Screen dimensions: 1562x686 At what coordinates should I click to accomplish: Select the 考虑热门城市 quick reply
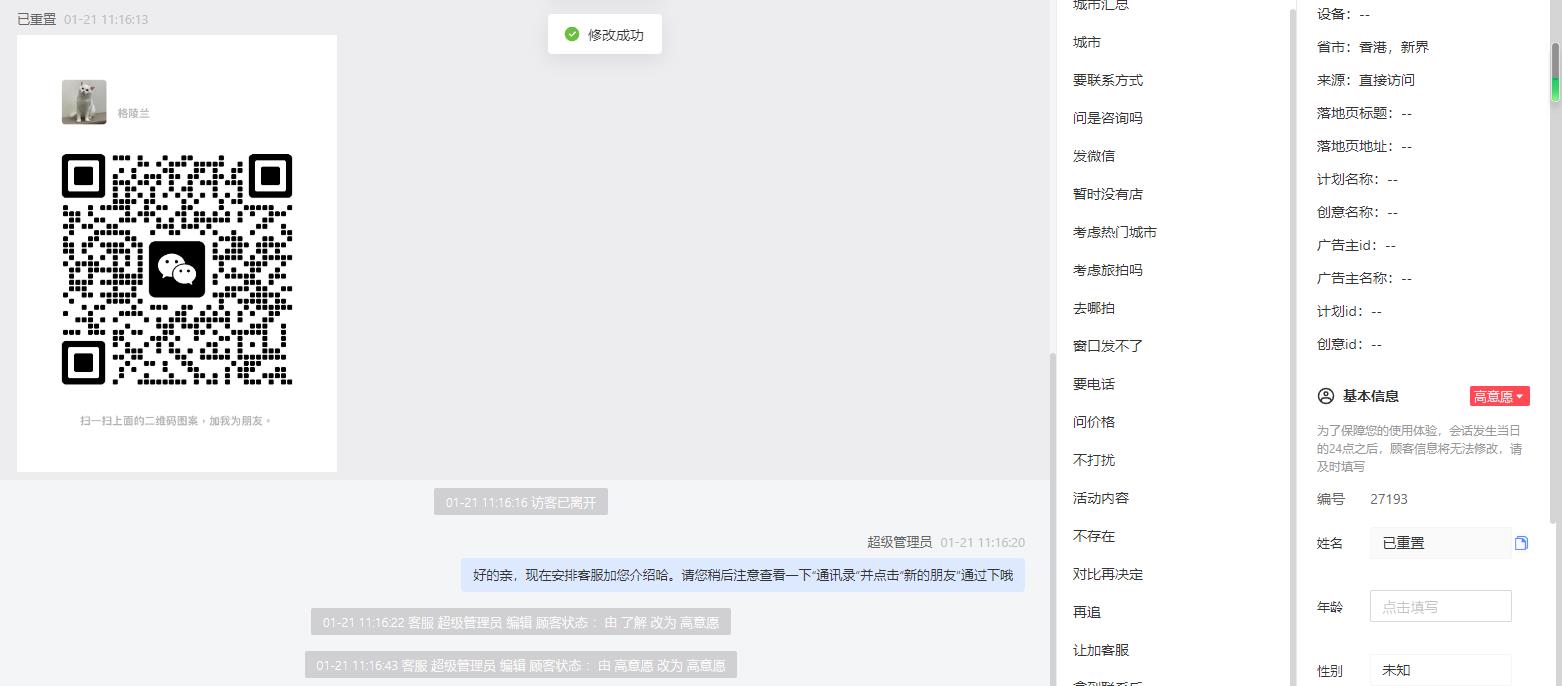point(1115,232)
